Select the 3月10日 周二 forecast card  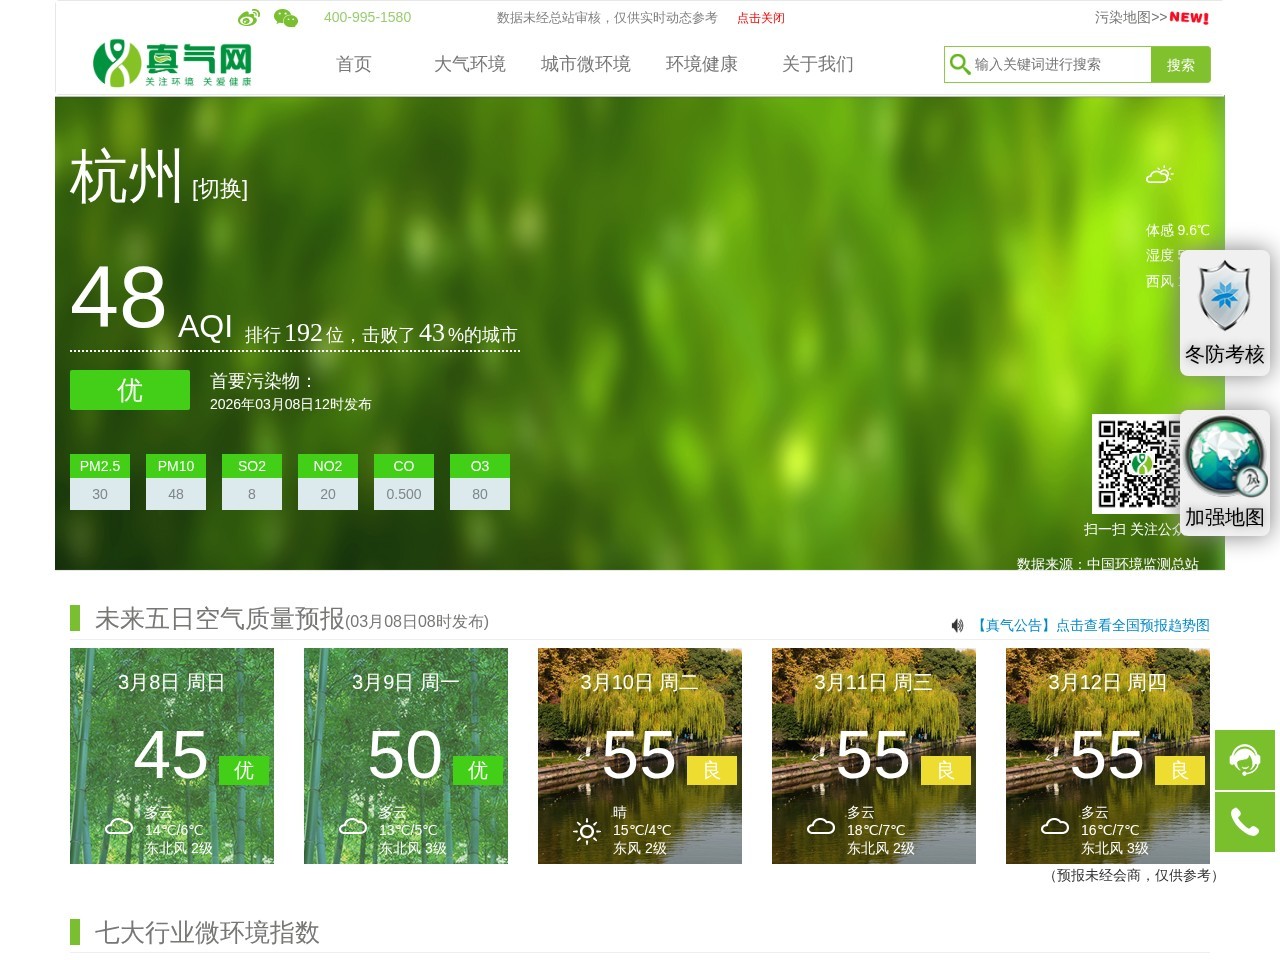coord(640,756)
